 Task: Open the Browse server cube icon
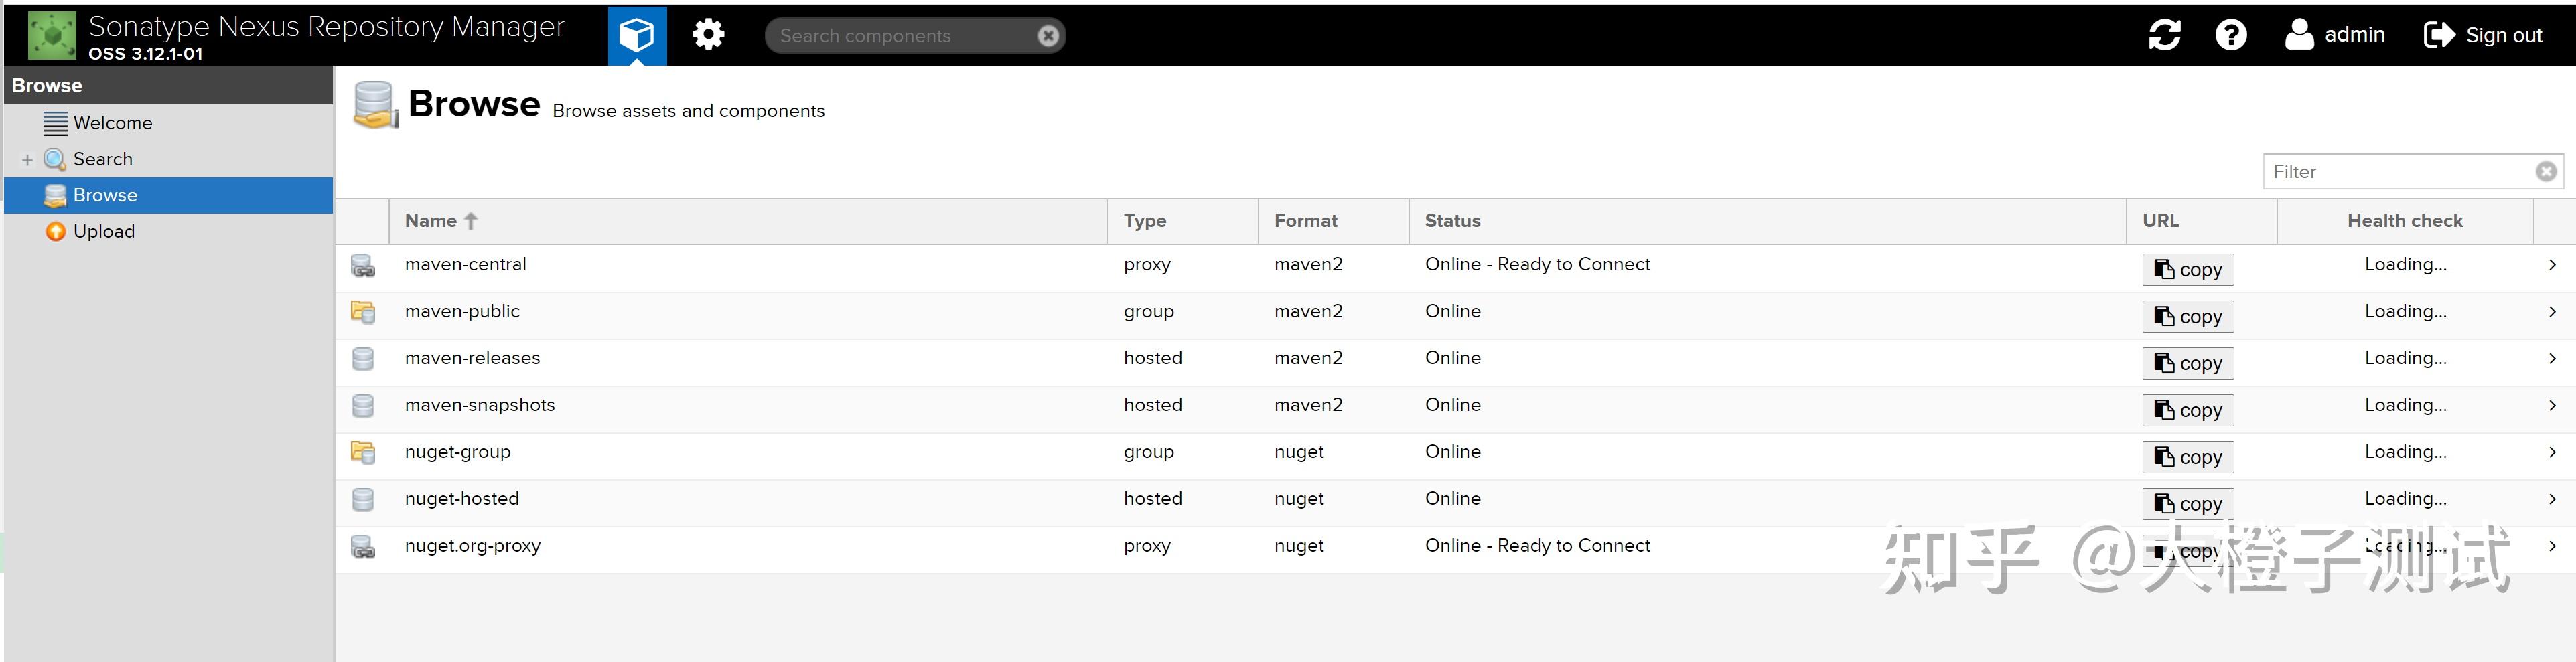pyautogui.click(x=636, y=35)
